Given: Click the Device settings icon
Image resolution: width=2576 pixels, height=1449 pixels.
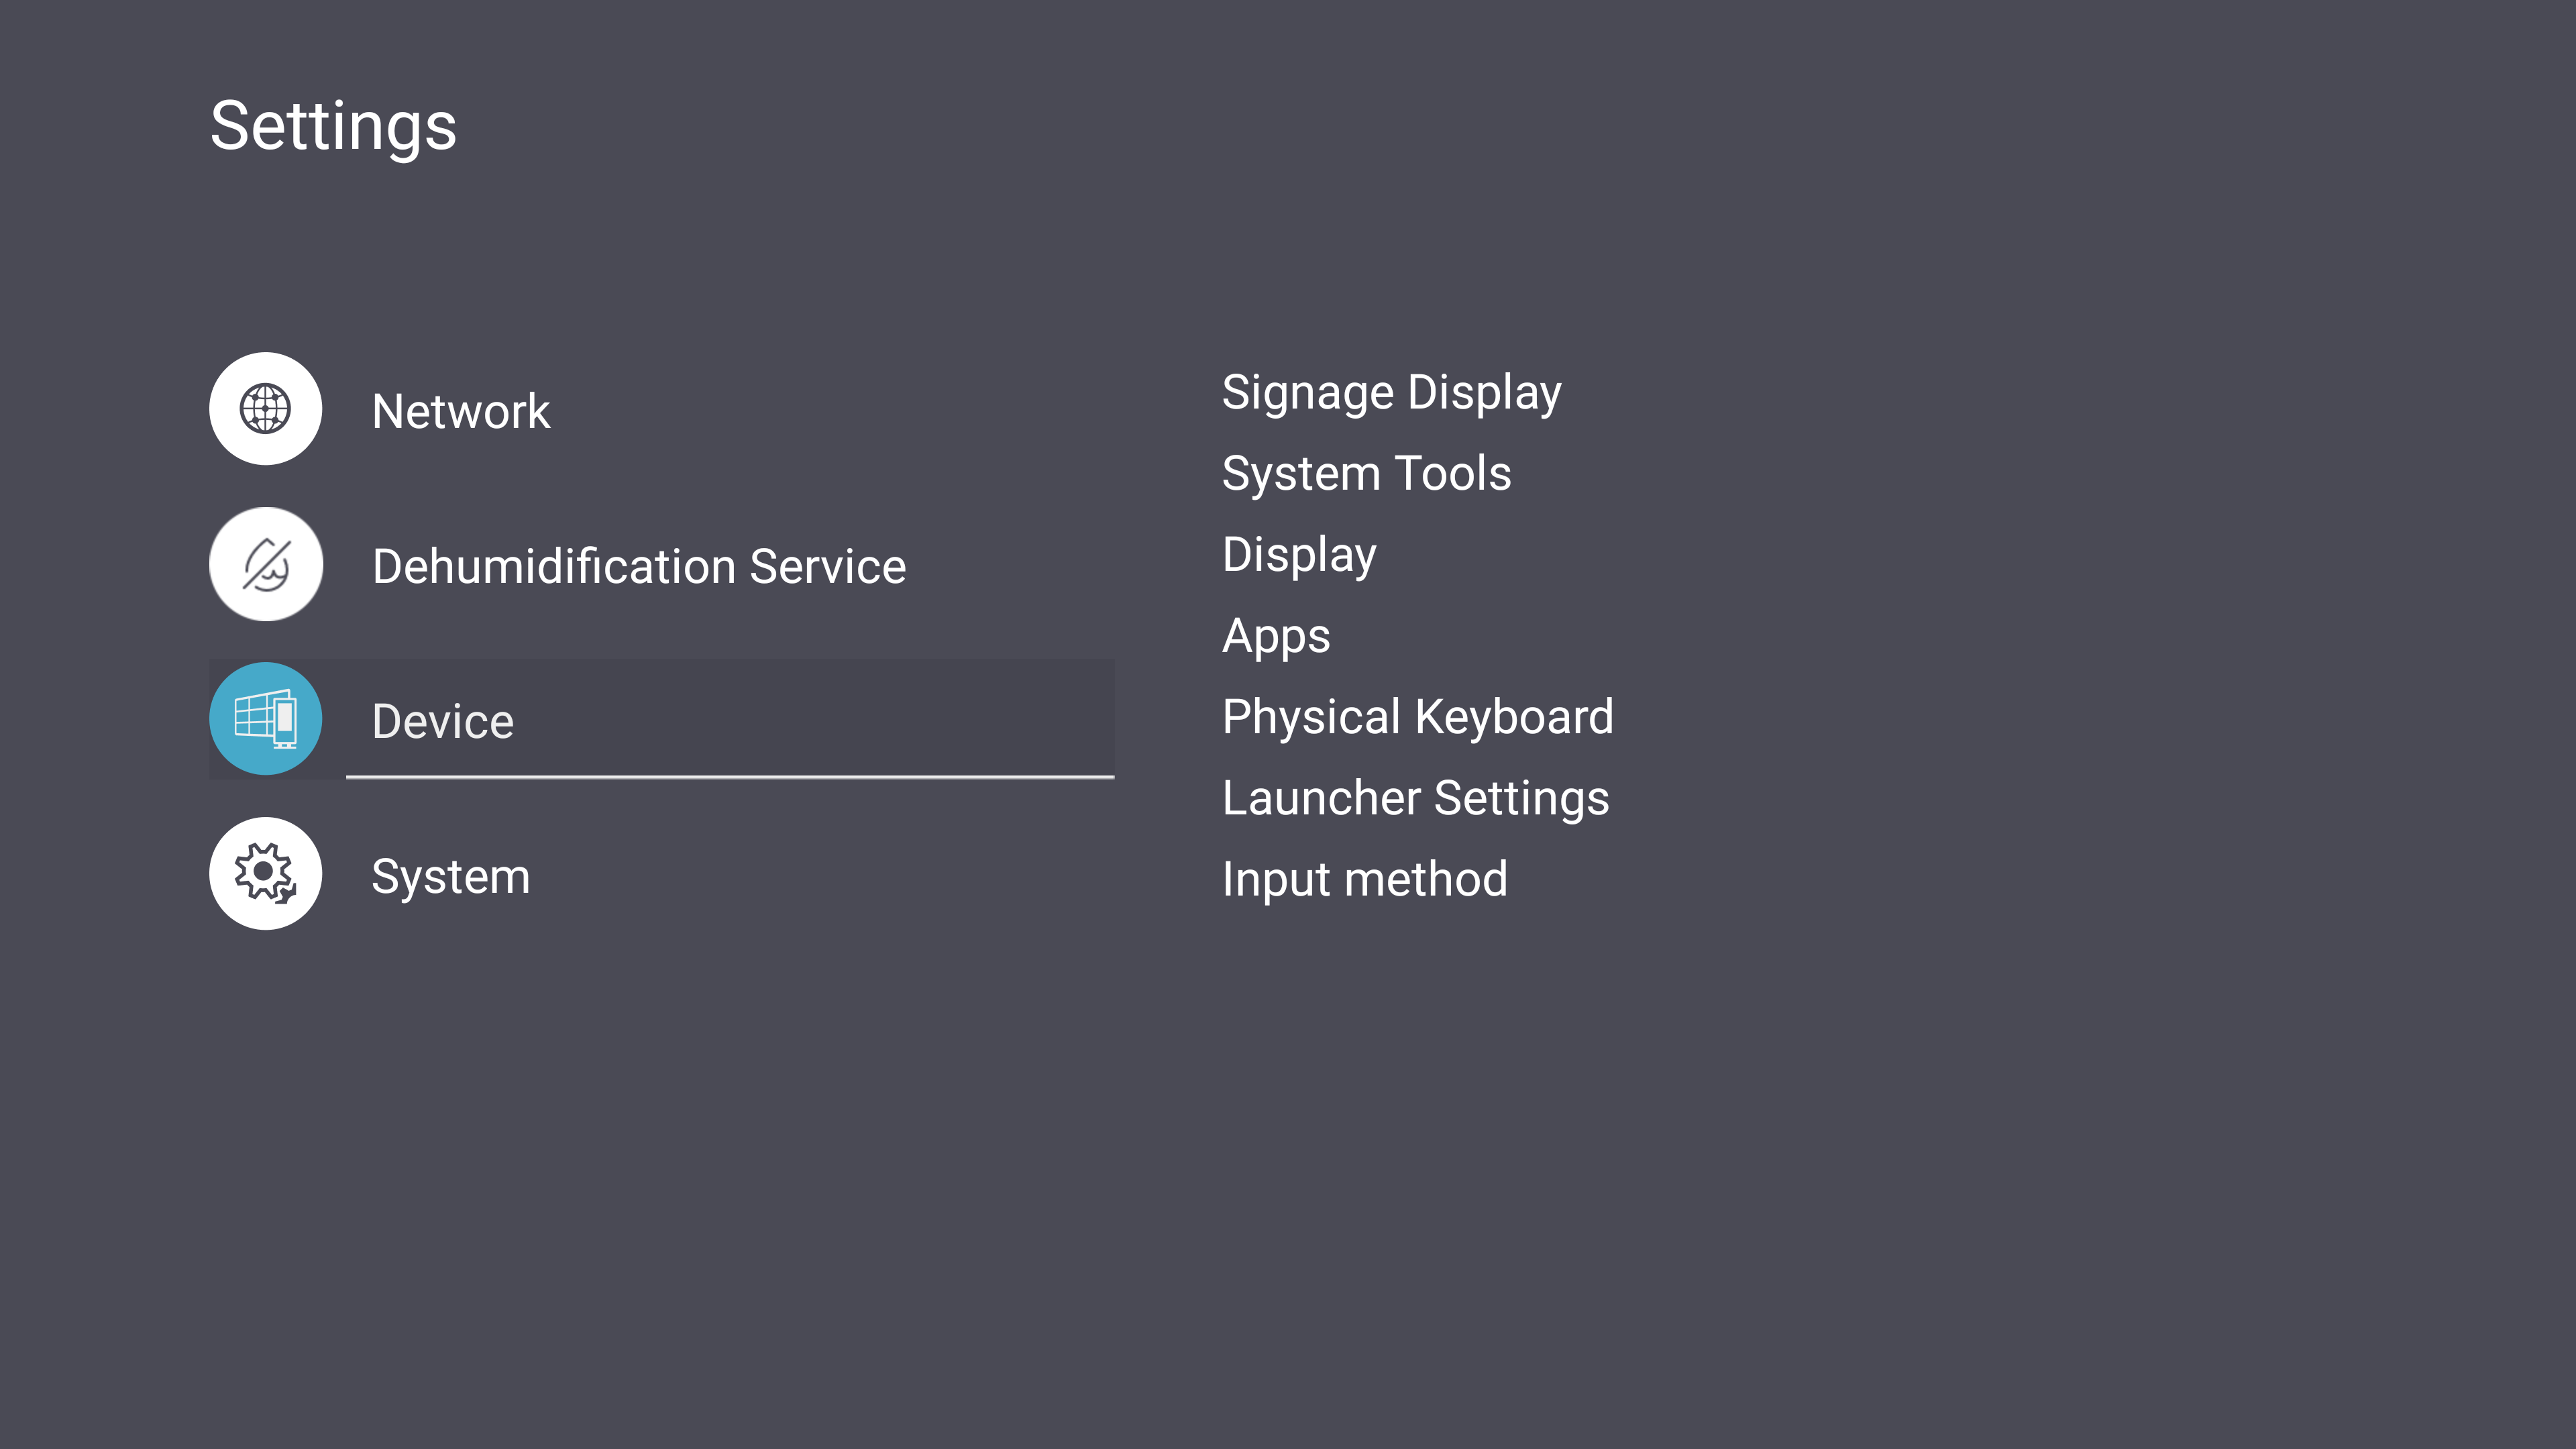Looking at the screenshot, I should pyautogui.click(x=266, y=718).
